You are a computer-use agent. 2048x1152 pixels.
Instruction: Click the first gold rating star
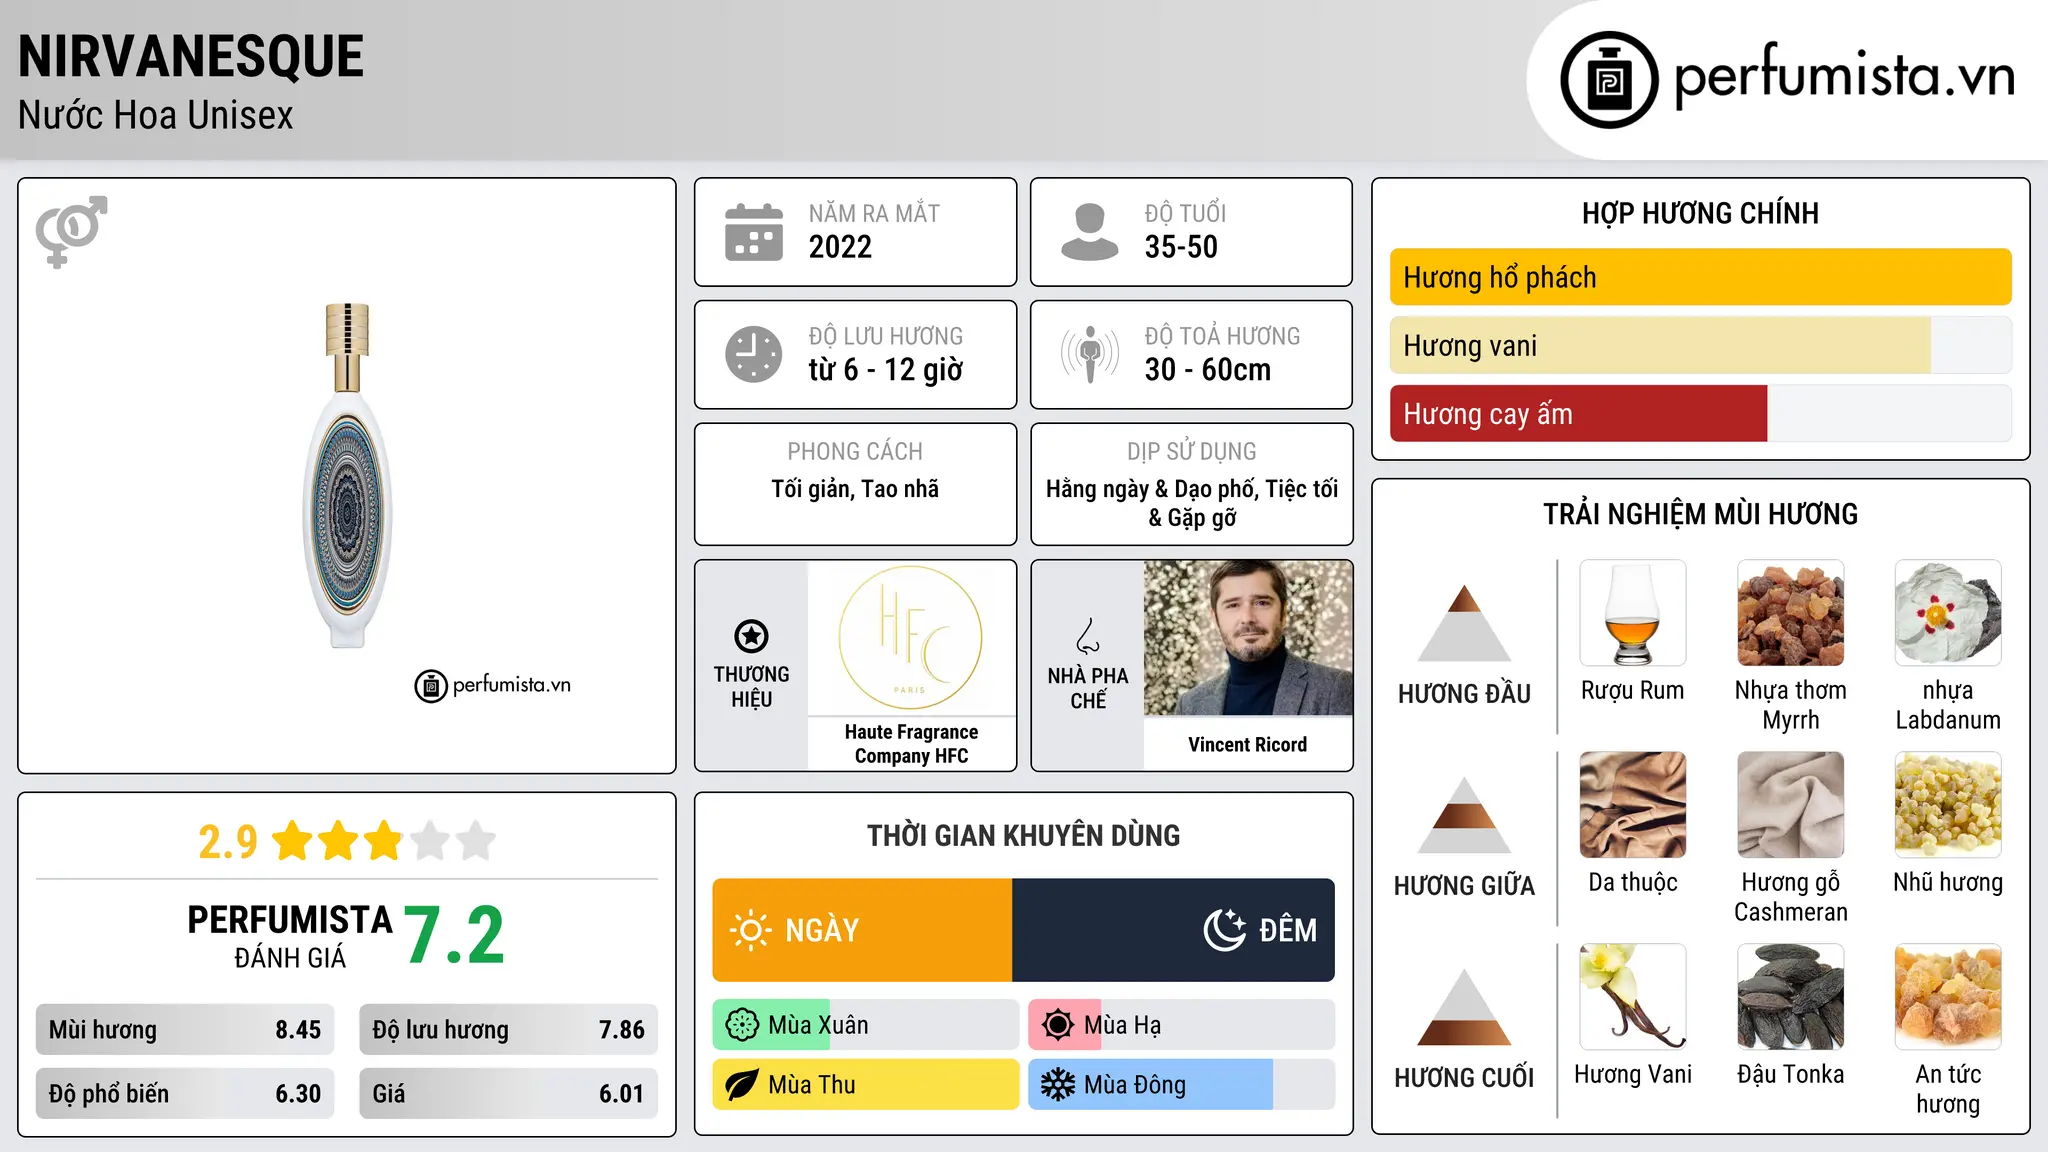pos(293,841)
